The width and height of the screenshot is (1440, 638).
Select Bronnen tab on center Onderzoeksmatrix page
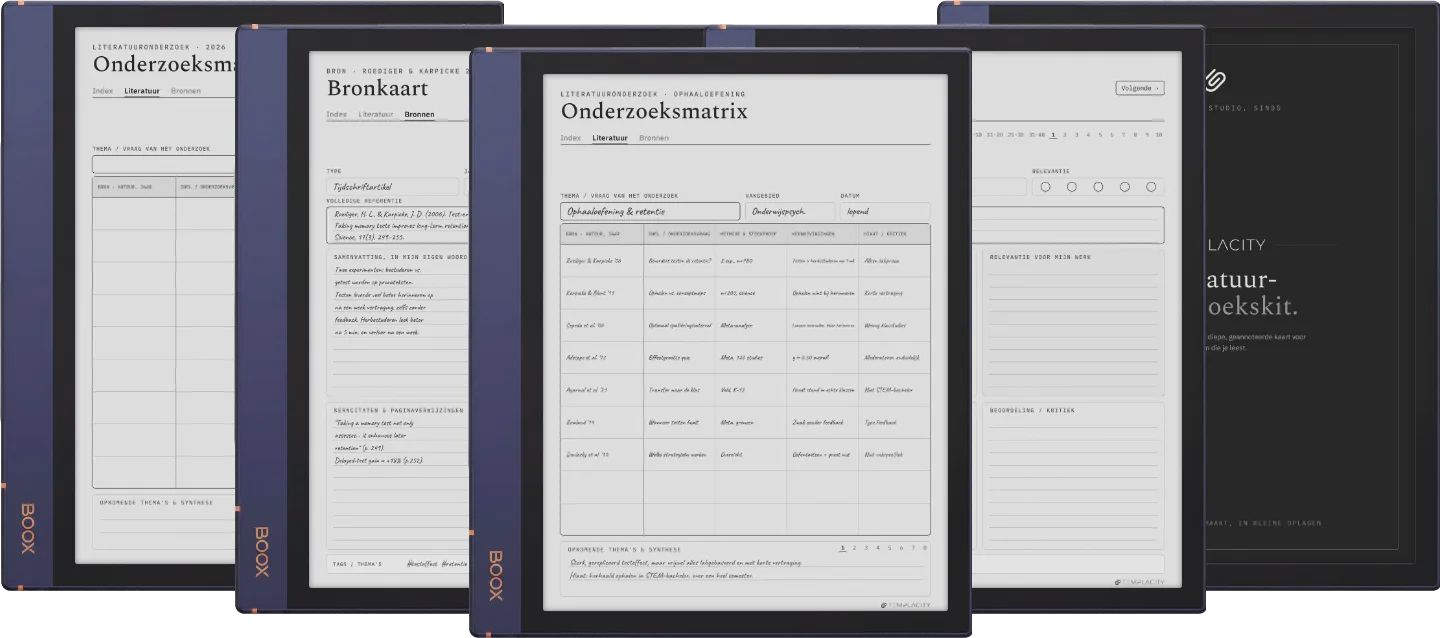tap(654, 138)
